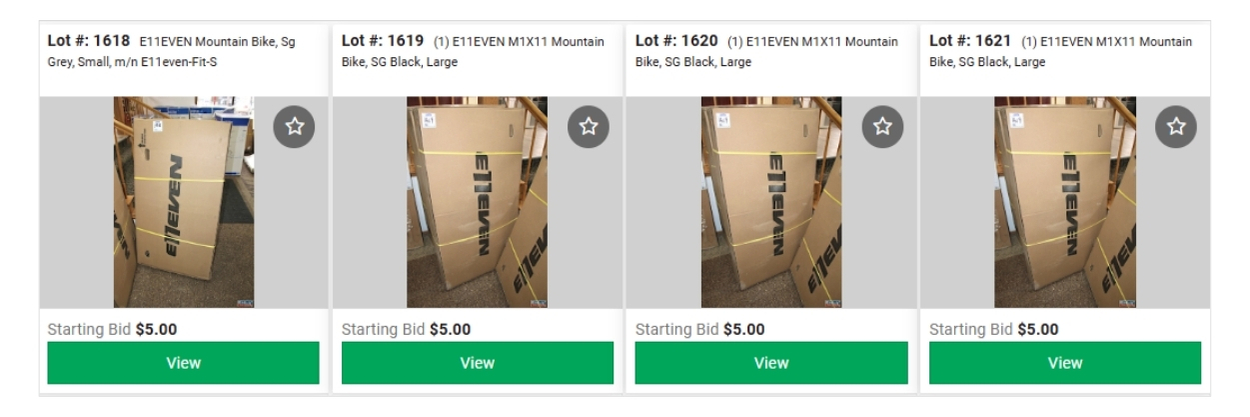The image size is (1250, 417).
Task: Open the Lot #: 1621 title
Action: click(971, 41)
